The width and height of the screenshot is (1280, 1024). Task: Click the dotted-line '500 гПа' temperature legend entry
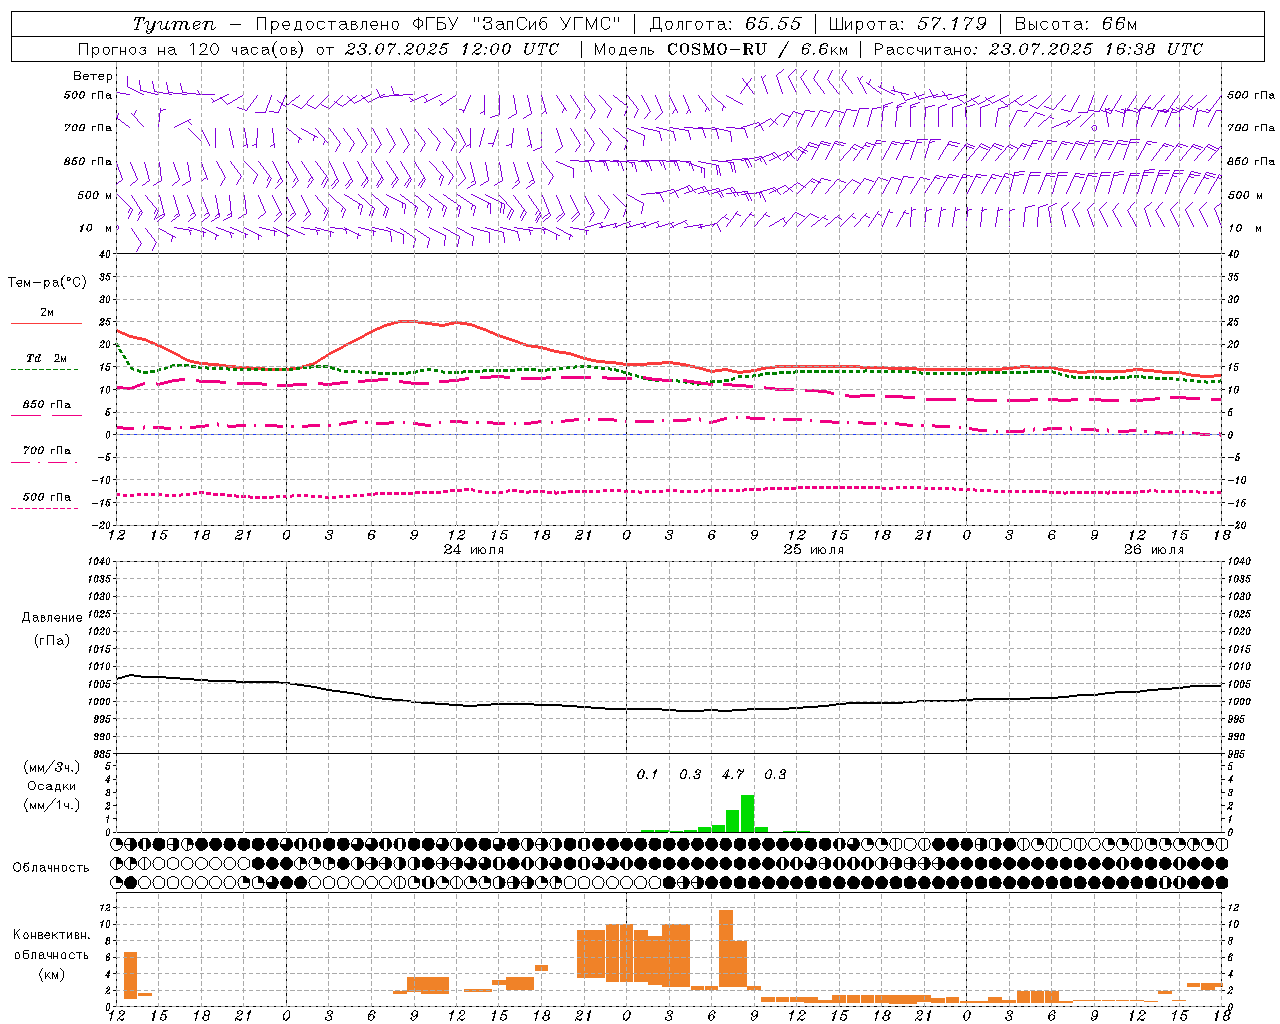[x=47, y=497]
